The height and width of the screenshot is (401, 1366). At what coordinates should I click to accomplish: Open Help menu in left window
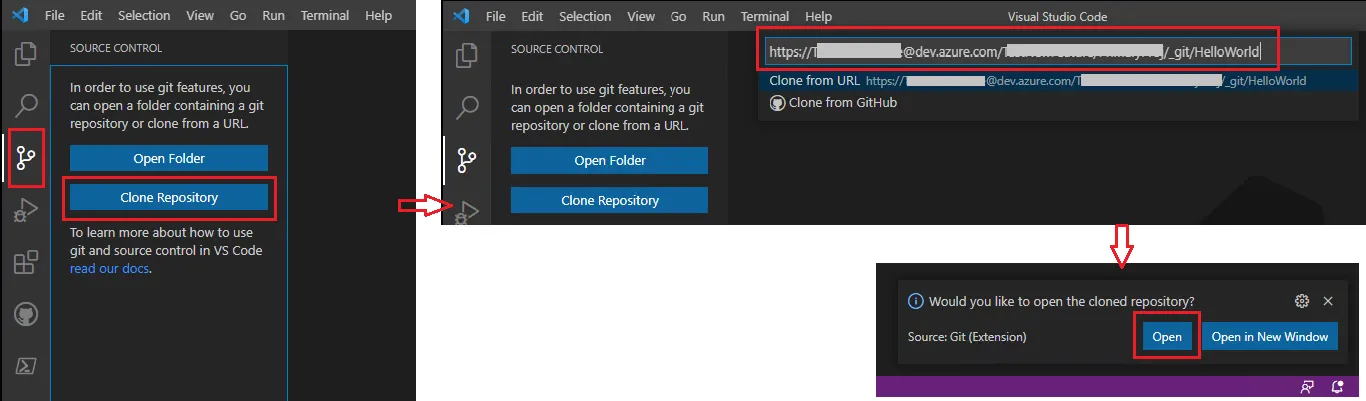[x=378, y=16]
